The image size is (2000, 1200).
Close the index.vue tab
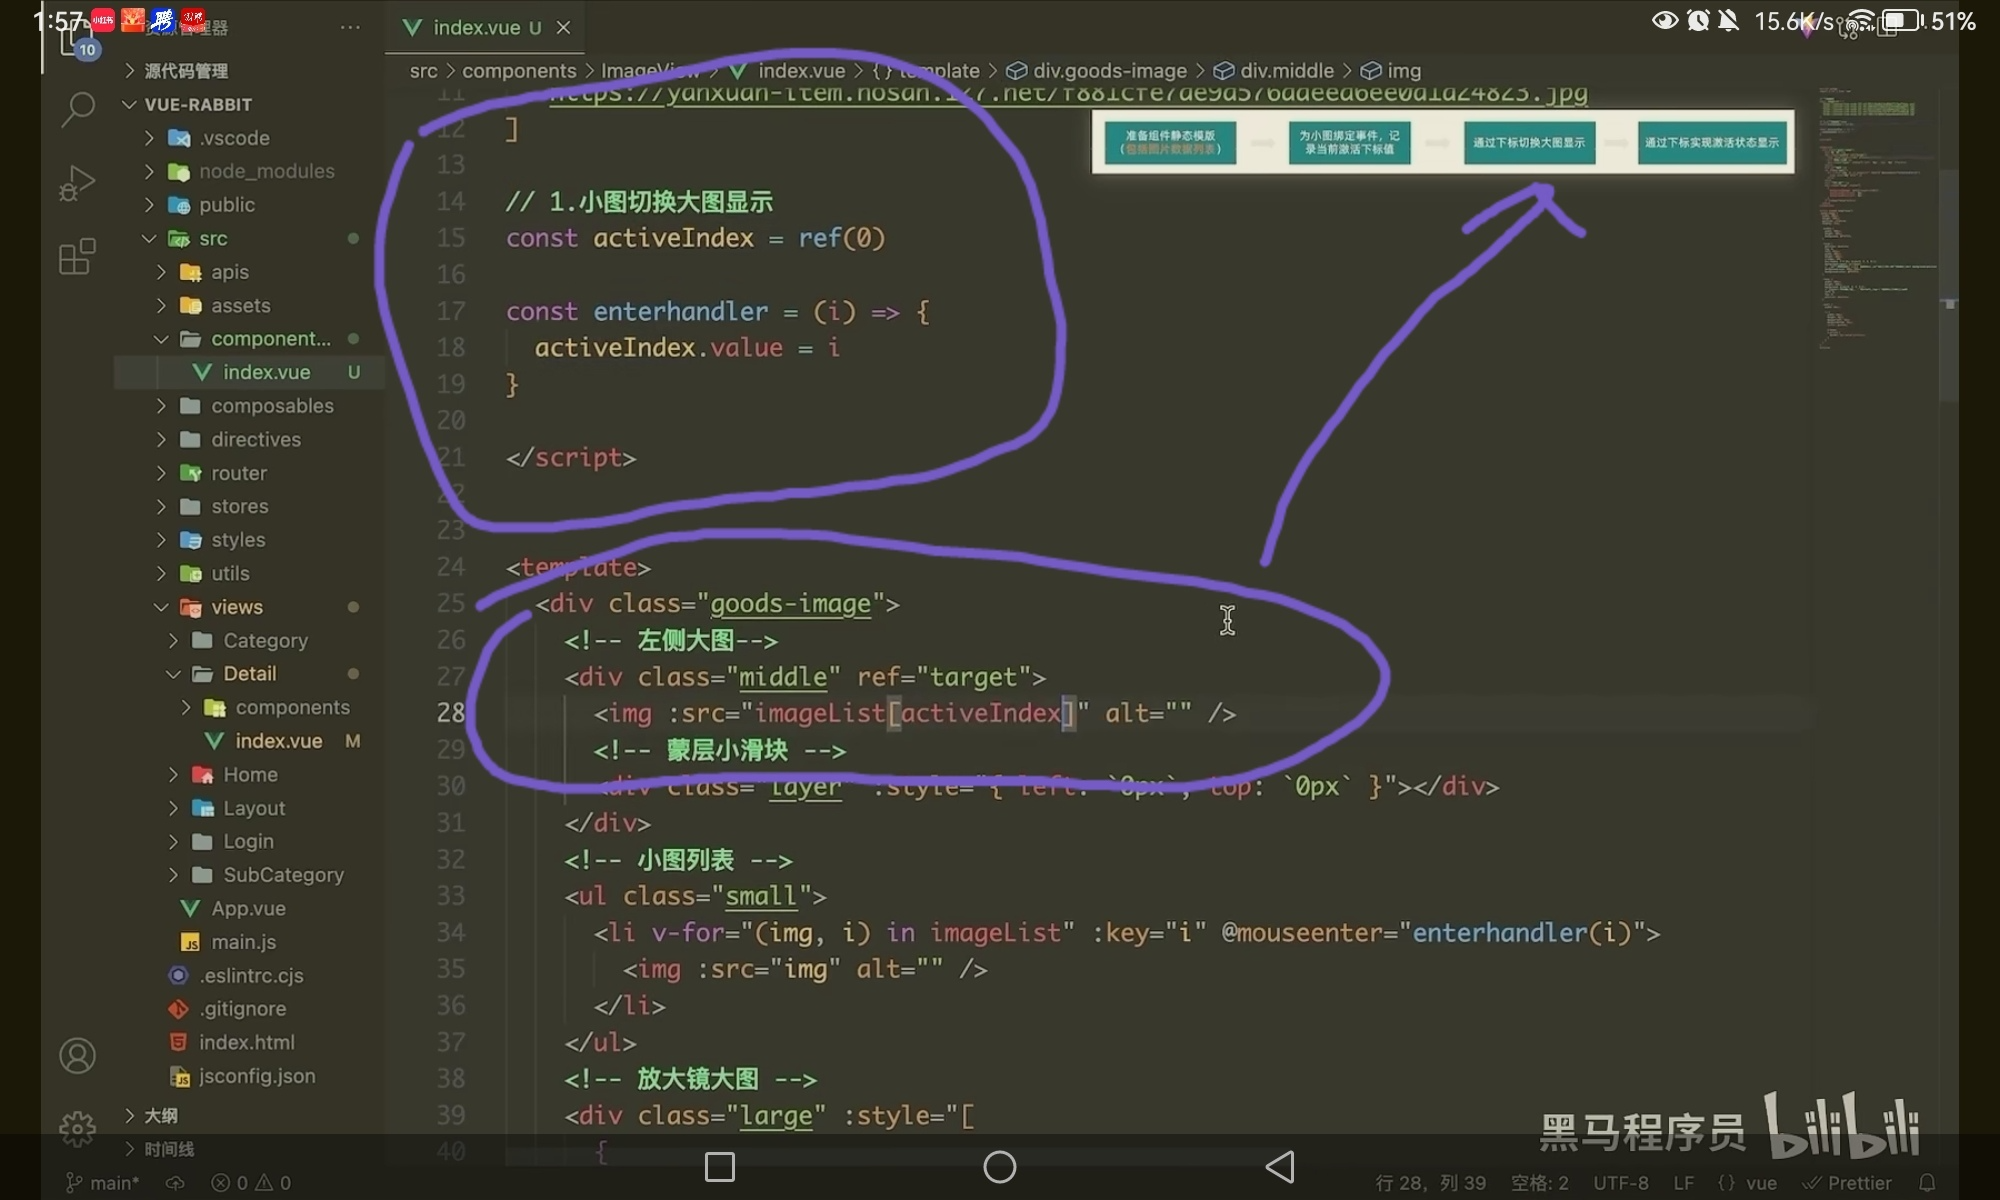click(x=564, y=28)
